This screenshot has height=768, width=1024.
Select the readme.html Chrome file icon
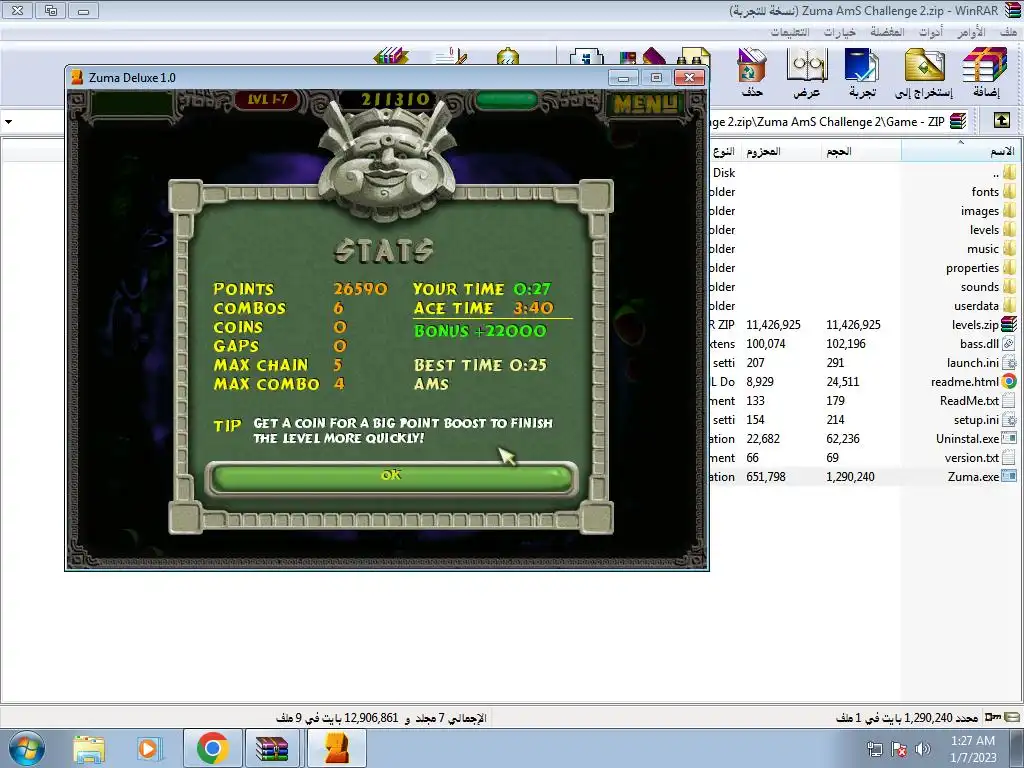[x=1010, y=381]
